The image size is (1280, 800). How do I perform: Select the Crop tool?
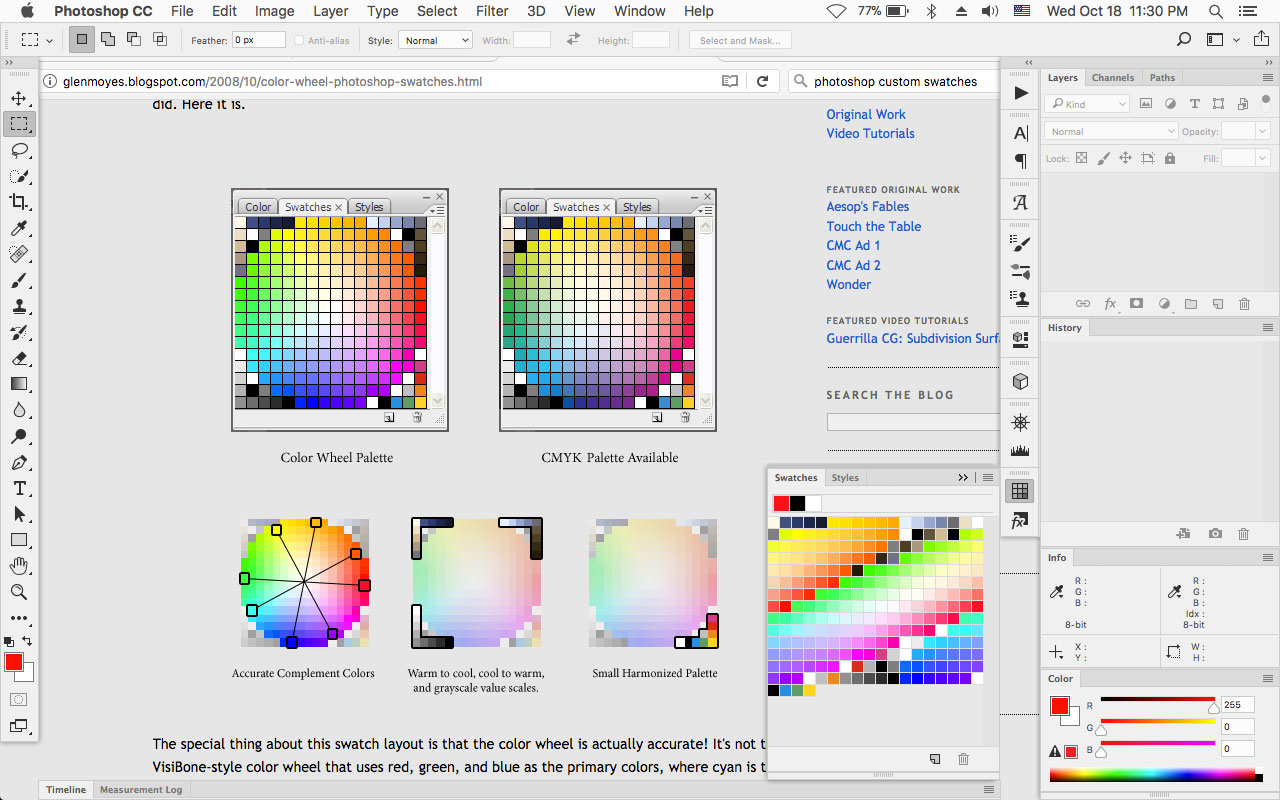click(19, 202)
